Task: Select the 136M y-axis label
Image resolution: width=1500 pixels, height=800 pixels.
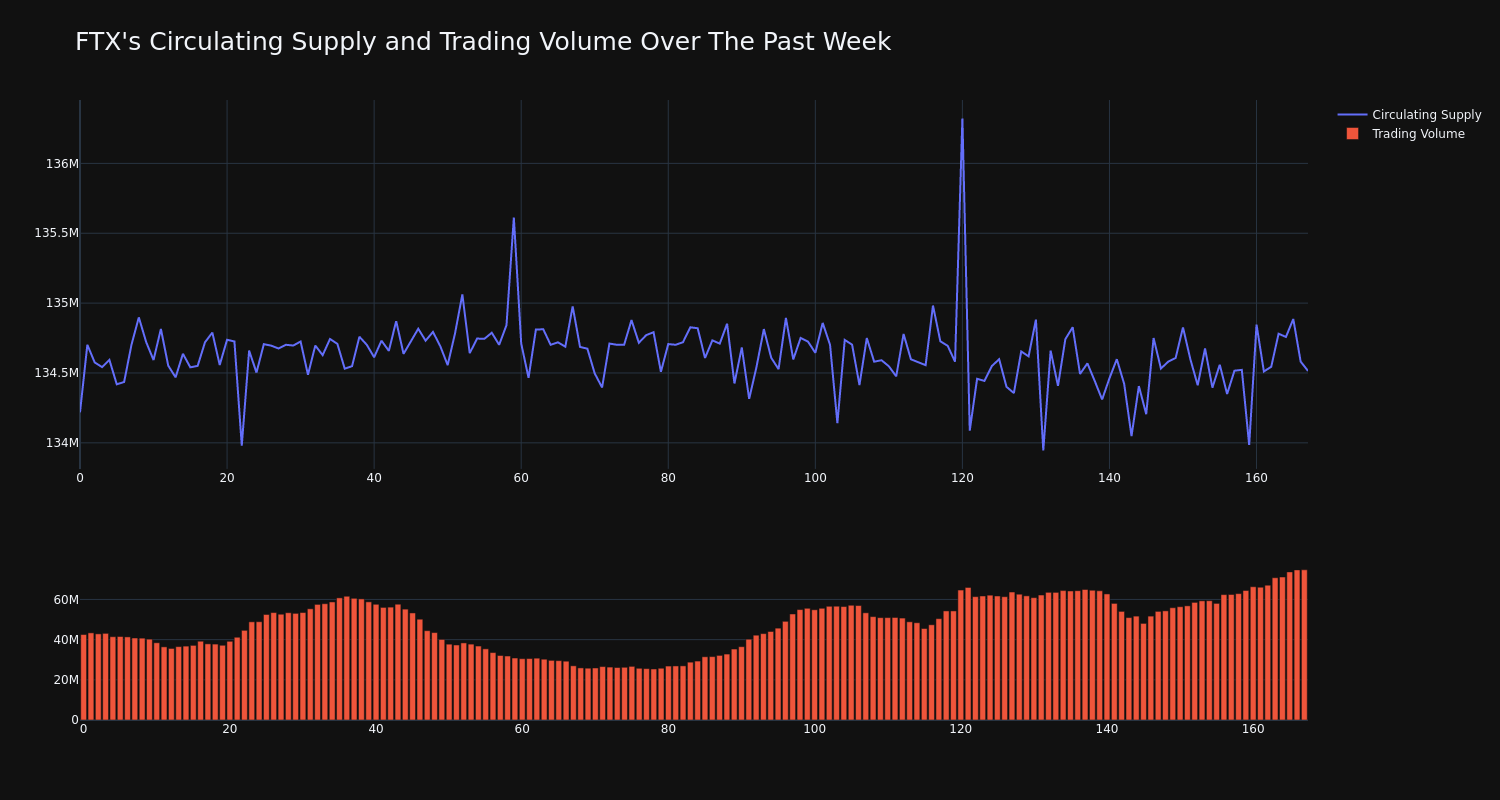Action: (62, 164)
